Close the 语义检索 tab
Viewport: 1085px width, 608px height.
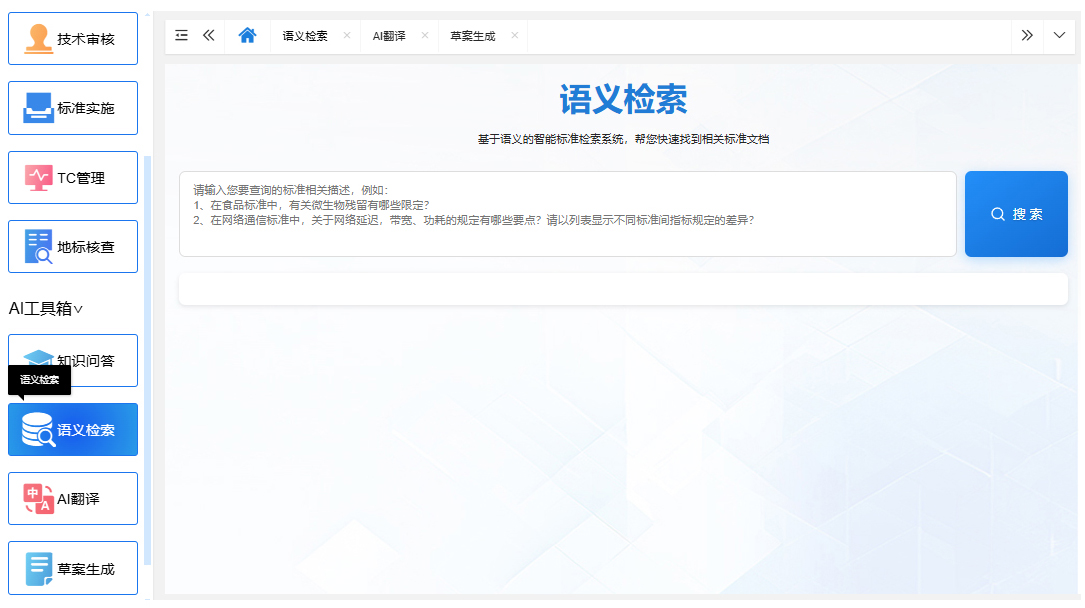(x=347, y=35)
